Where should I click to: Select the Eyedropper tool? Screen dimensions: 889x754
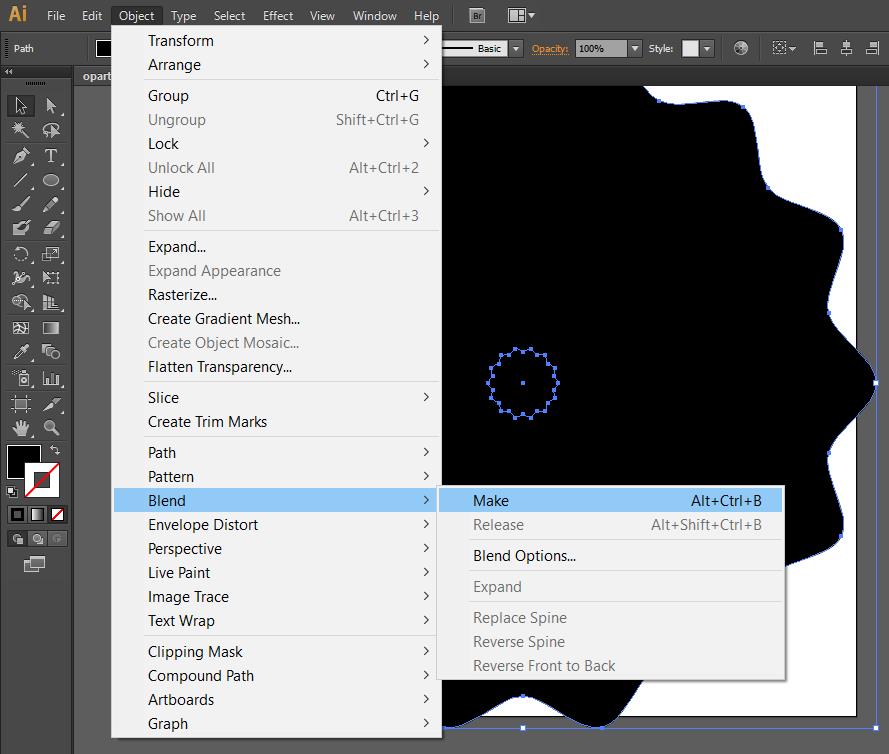click(x=20, y=353)
